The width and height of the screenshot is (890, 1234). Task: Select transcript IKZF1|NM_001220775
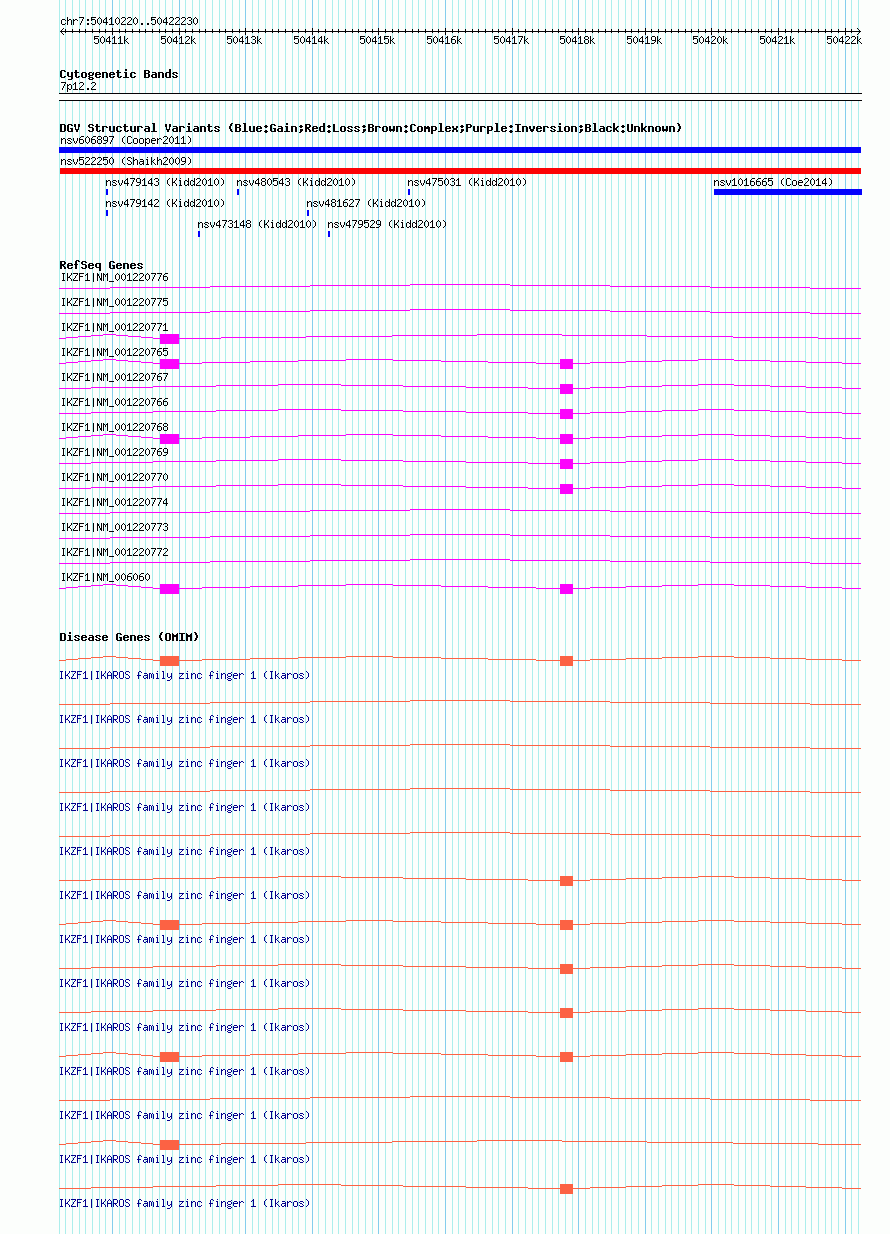115,302
